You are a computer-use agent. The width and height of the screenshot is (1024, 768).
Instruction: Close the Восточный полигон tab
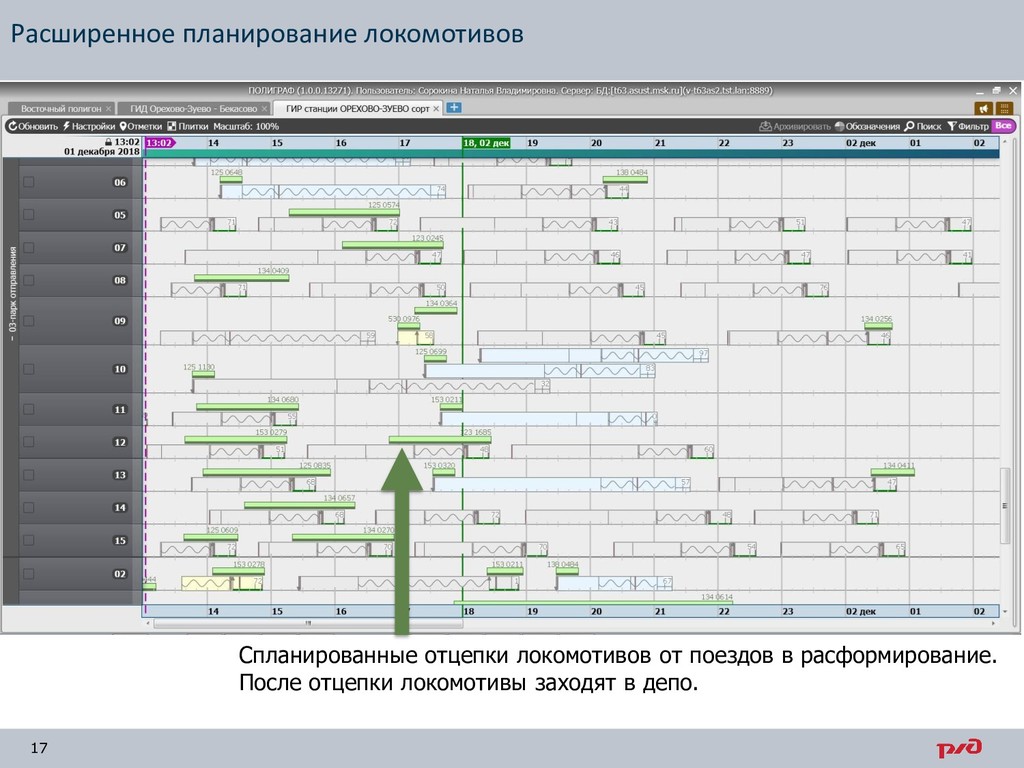pos(108,108)
